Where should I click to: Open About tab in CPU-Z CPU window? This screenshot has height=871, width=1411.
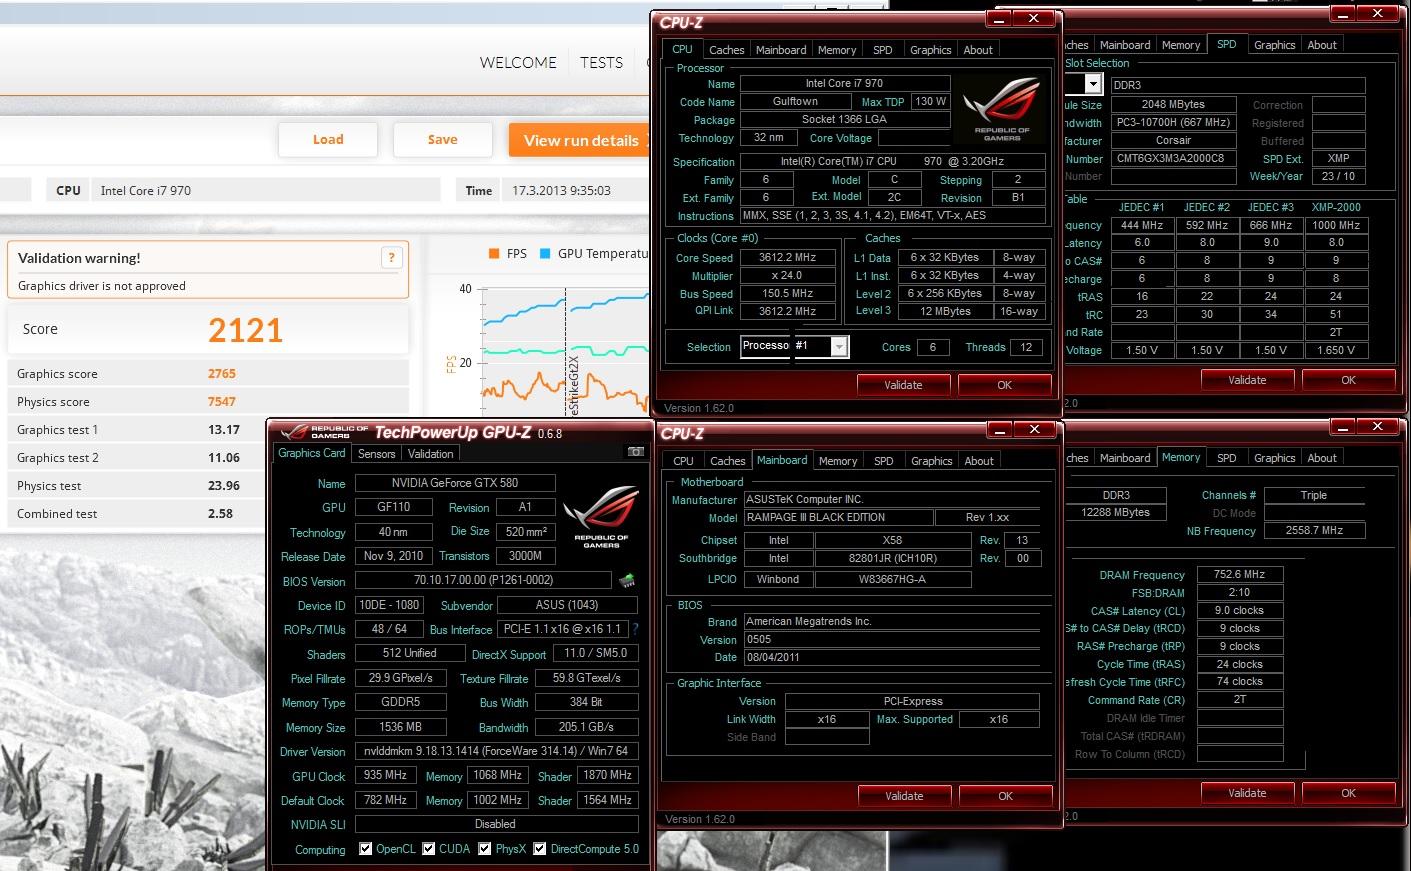[x=978, y=50]
